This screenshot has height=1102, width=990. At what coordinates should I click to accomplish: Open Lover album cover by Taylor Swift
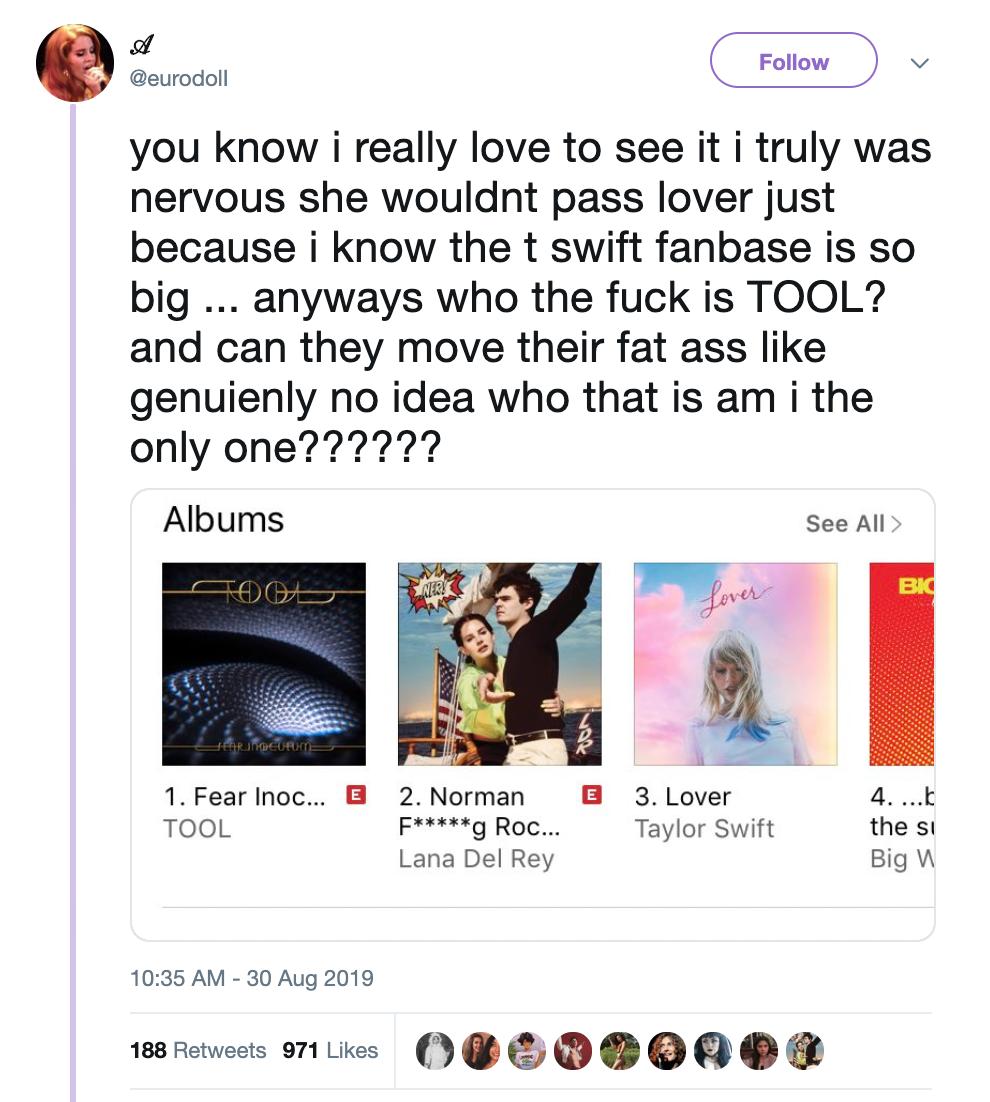click(x=735, y=664)
